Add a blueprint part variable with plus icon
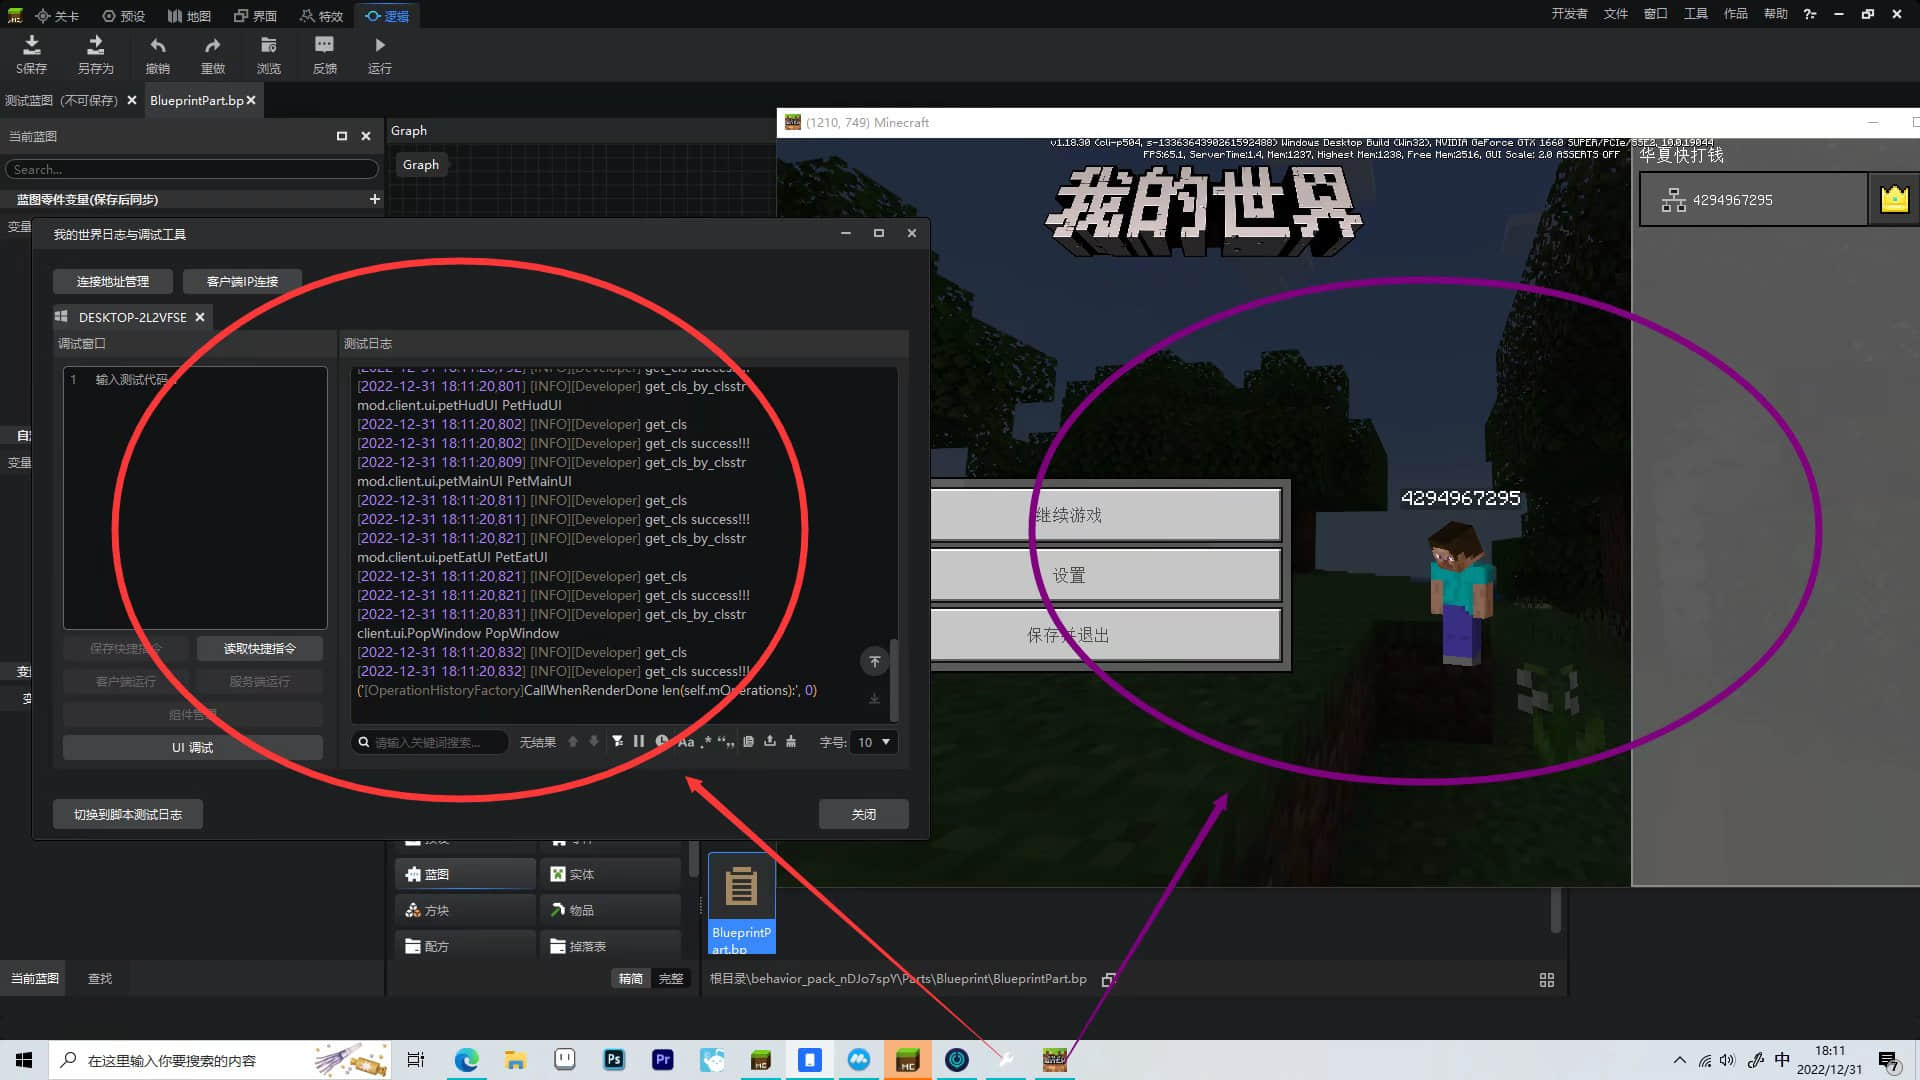 click(x=374, y=199)
